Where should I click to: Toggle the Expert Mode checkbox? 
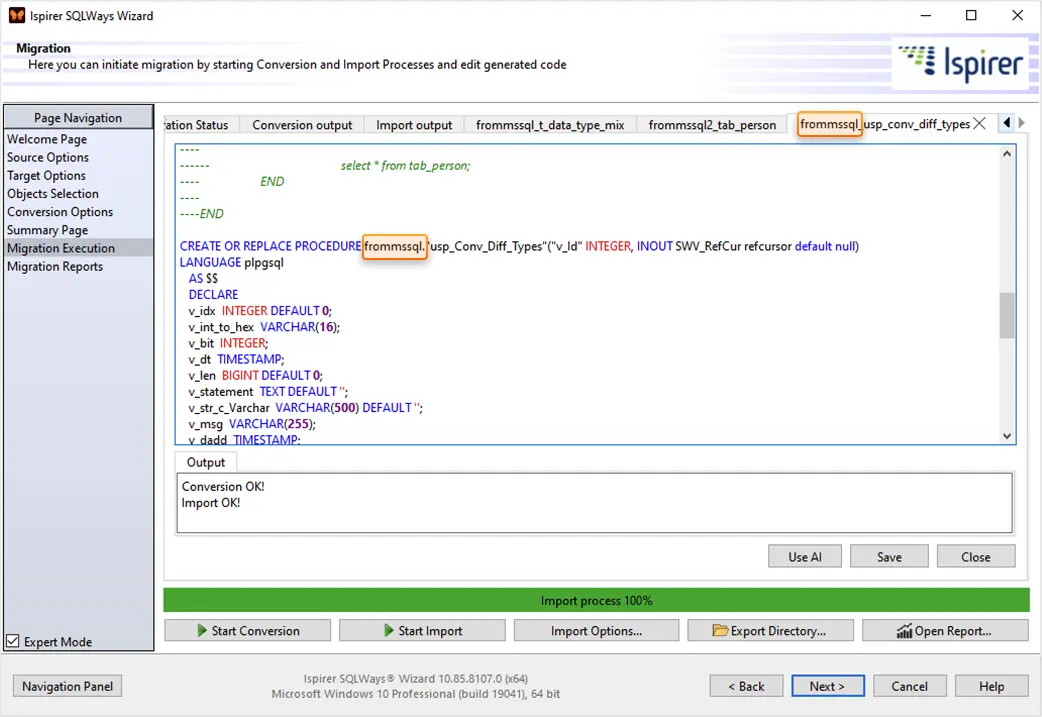[13, 641]
